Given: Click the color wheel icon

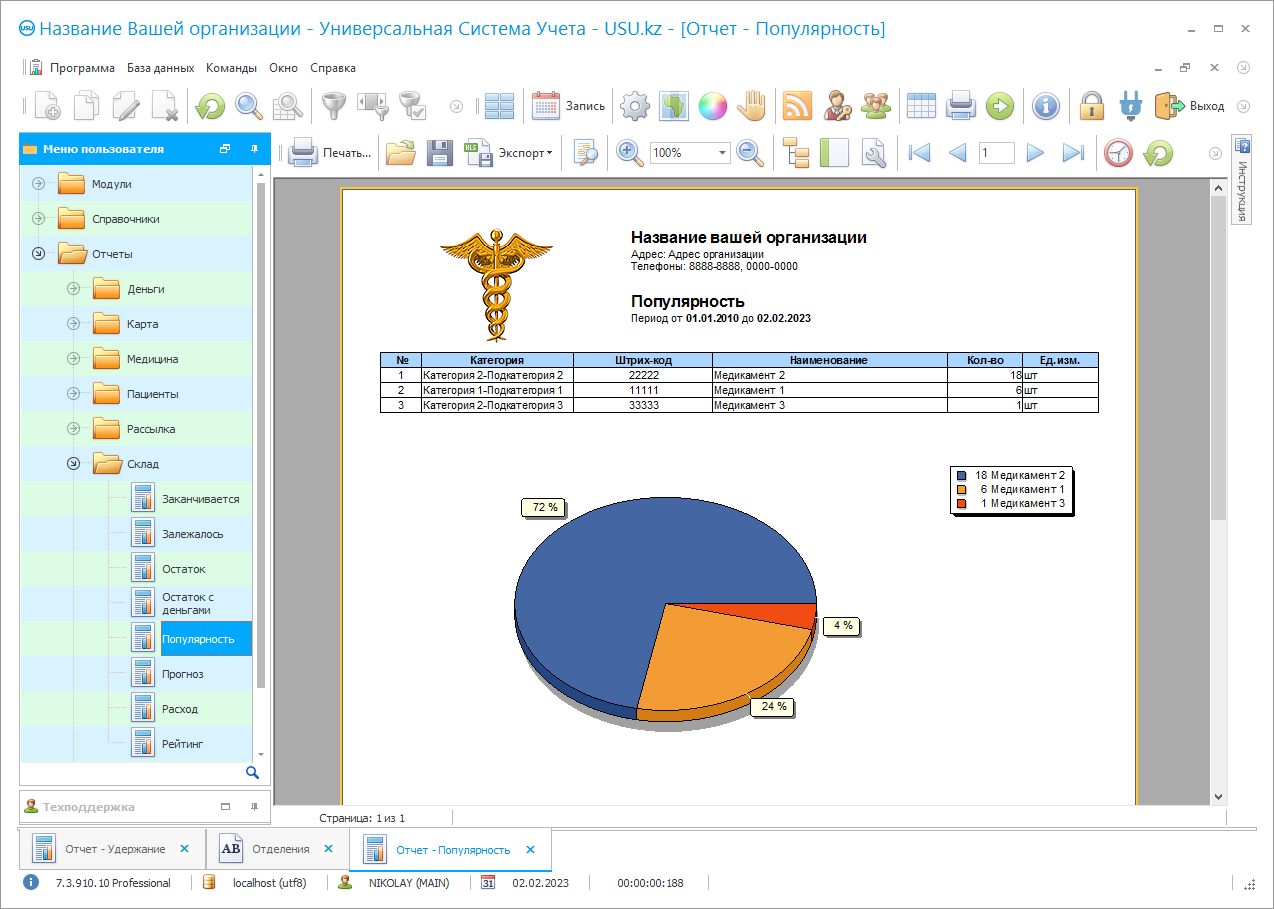Looking at the screenshot, I should click(x=712, y=106).
